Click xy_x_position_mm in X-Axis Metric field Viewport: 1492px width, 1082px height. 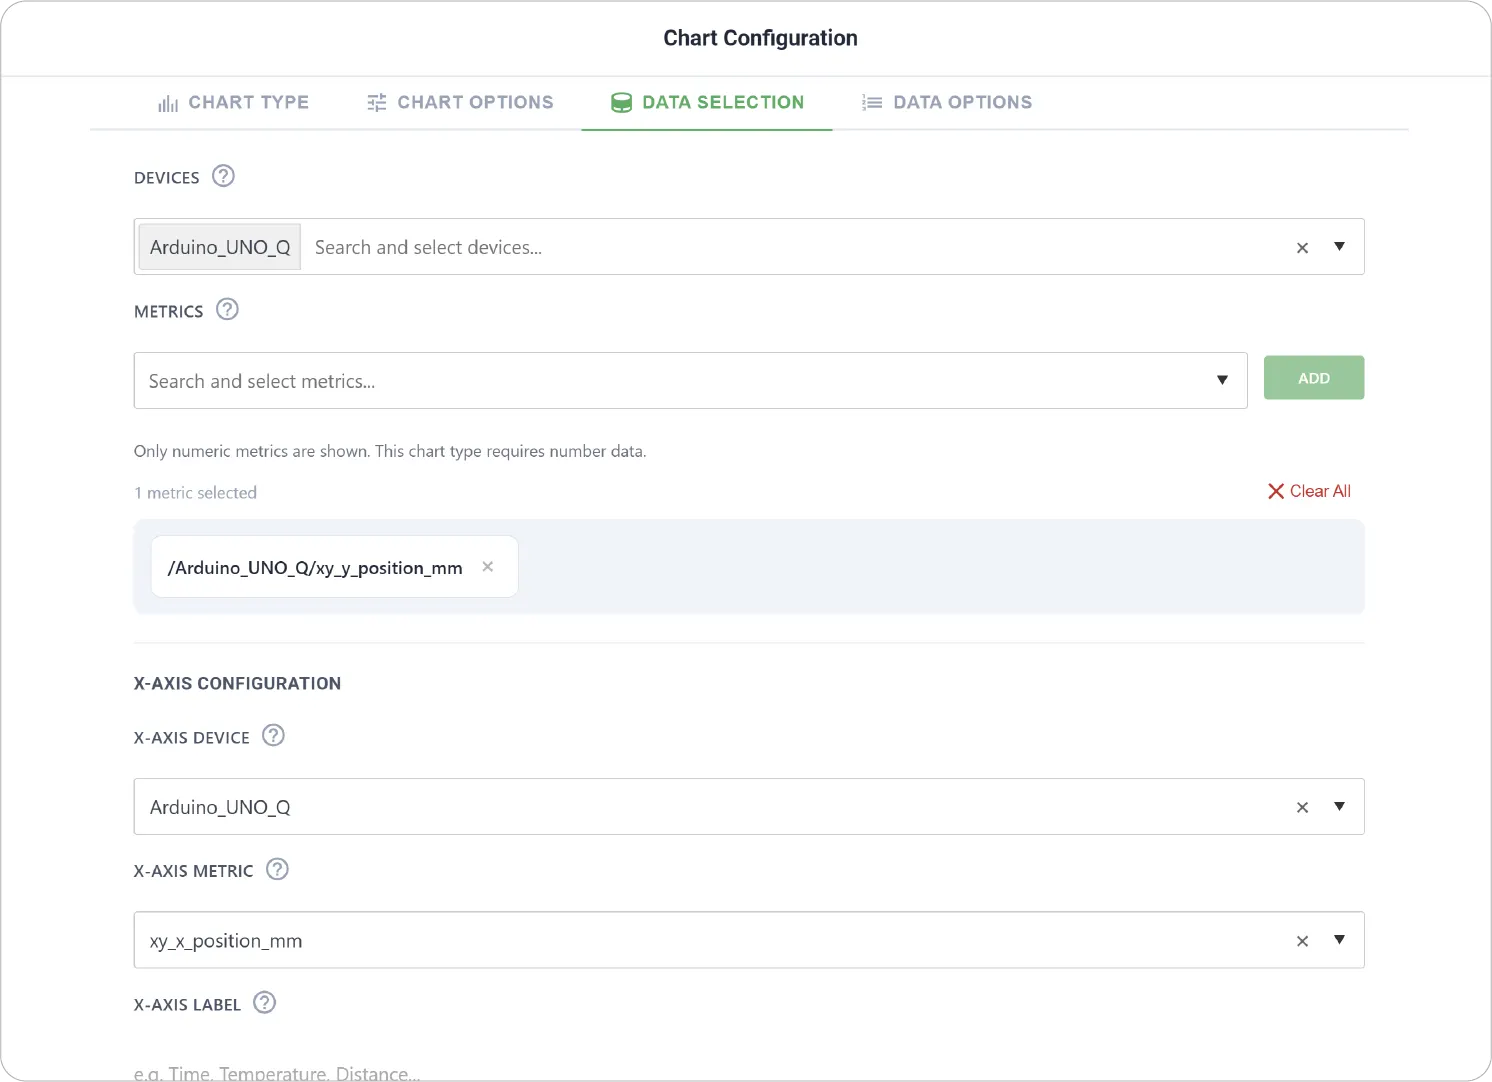(x=226, y=941)
